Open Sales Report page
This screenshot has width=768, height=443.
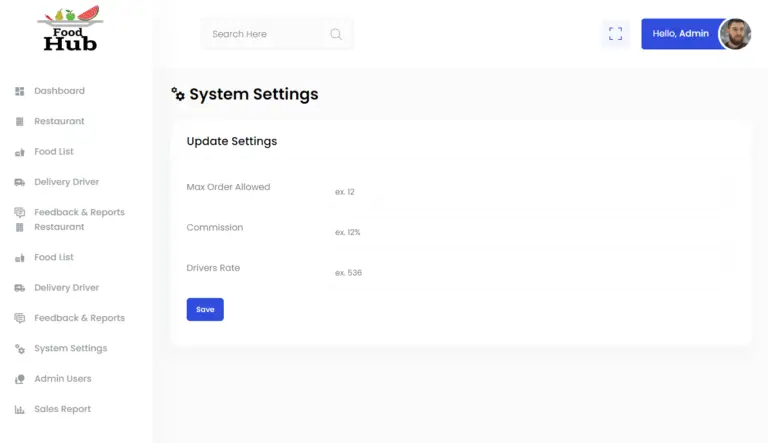pos(62,409)
